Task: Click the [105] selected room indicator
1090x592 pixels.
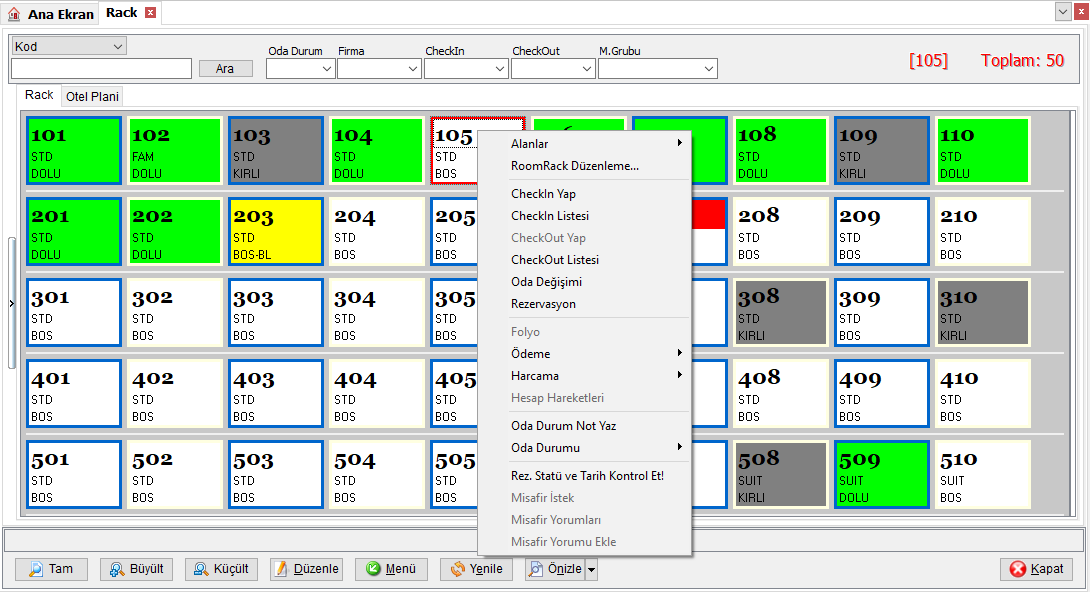Action: pos(928,60)
